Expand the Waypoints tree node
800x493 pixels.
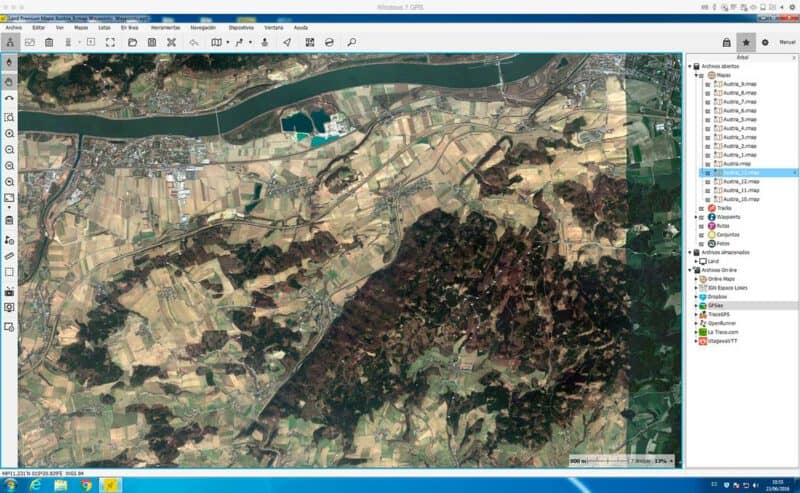696,217
